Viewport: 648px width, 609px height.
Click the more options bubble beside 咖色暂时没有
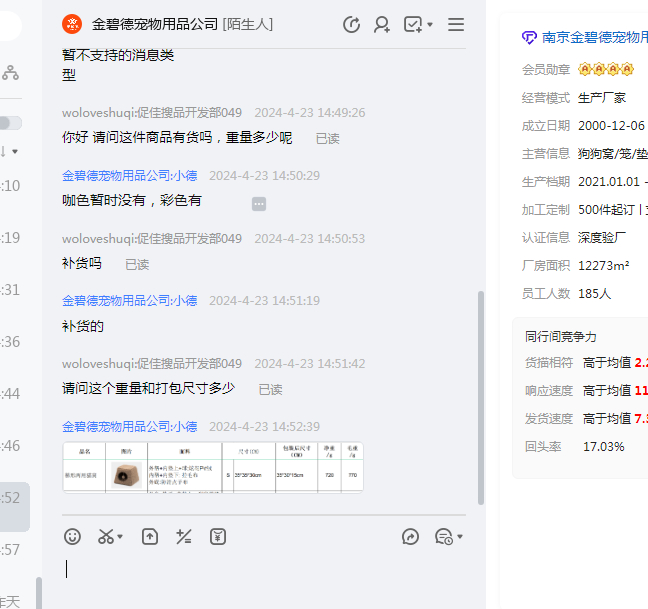259,204
